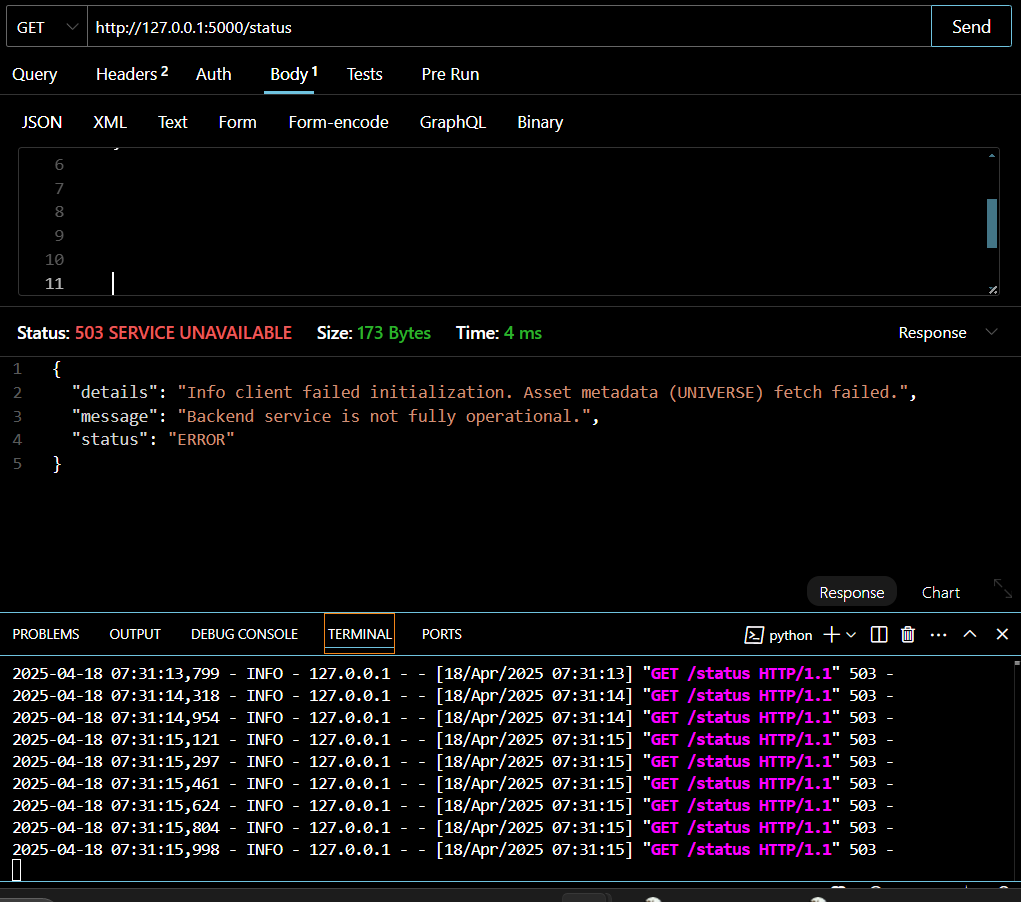Open the Pre Run tab
The width and height of the screenshot is (1021, 902).
[x=450, y=74]
